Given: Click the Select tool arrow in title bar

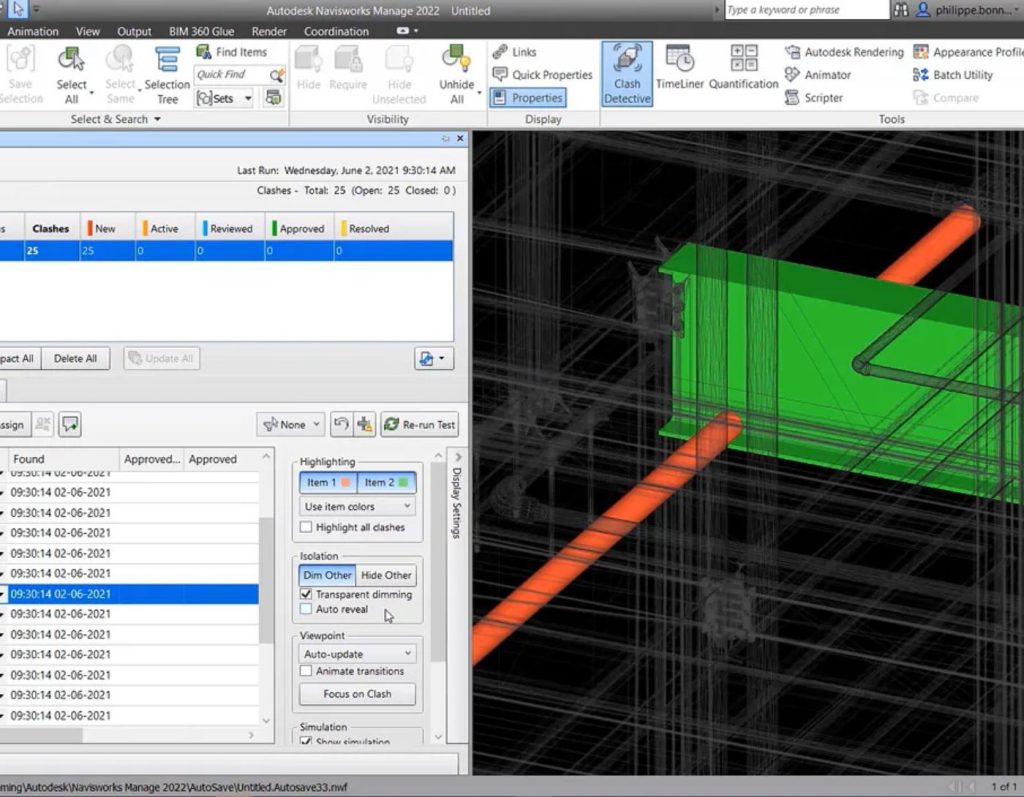Looking at the screenshot, I should (18, 9).
